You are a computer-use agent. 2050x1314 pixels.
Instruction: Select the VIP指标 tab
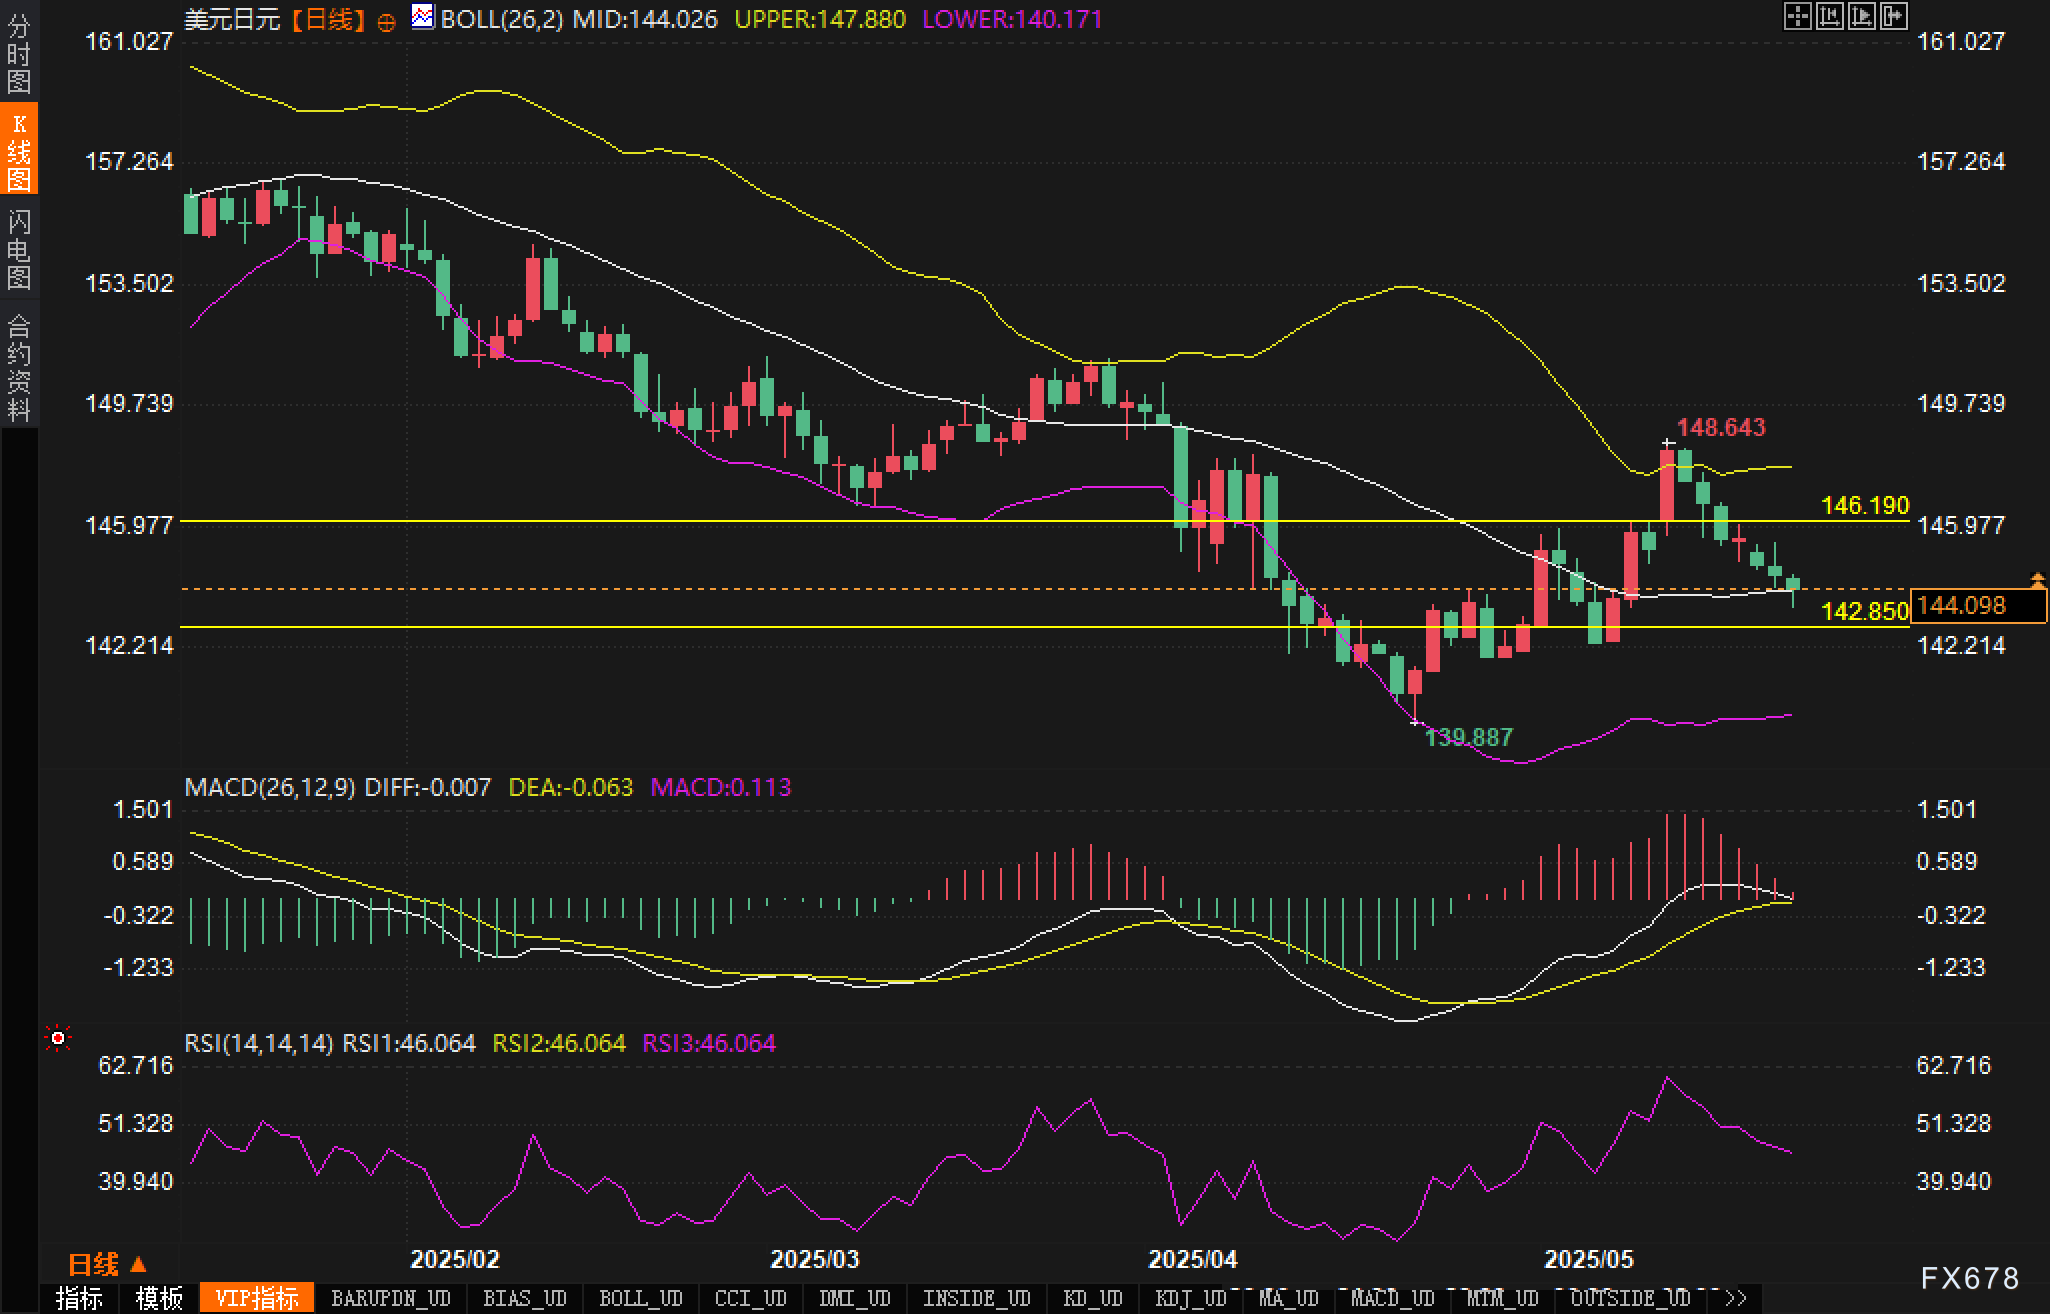257,1298
